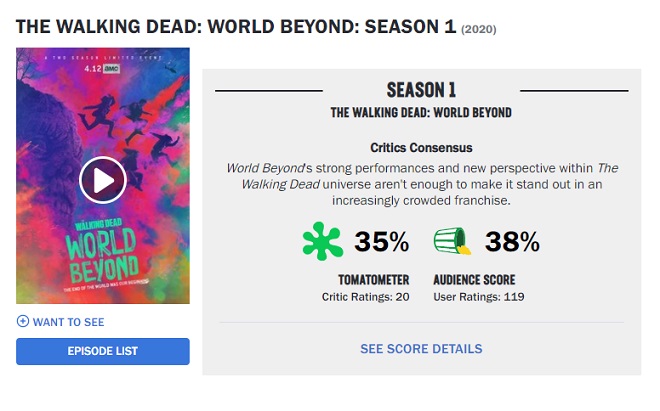Screen dimensions: 660x411
Task: Click the Season 1 heading
Action: [x=421, y=90]
